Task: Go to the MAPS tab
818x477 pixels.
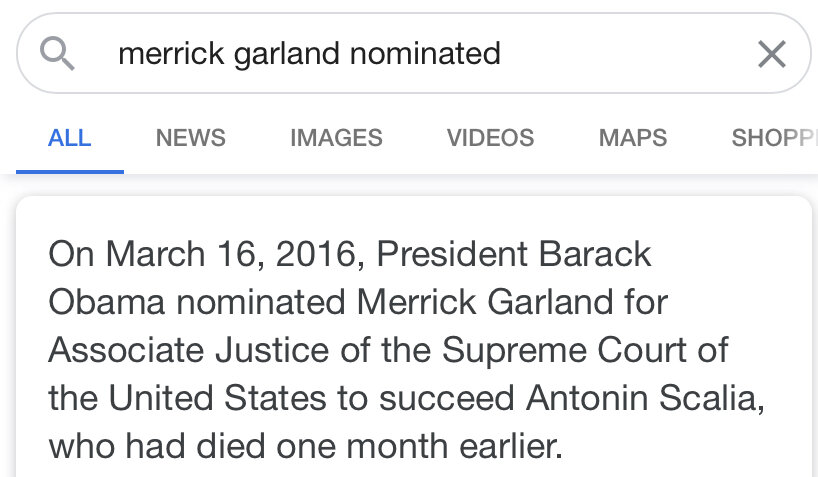Action: coord(632,138)
